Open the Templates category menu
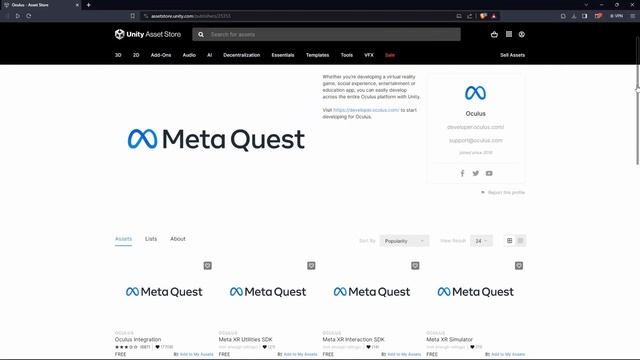The width and height of the screenshot is (640, 360). (x=318, y=55)
